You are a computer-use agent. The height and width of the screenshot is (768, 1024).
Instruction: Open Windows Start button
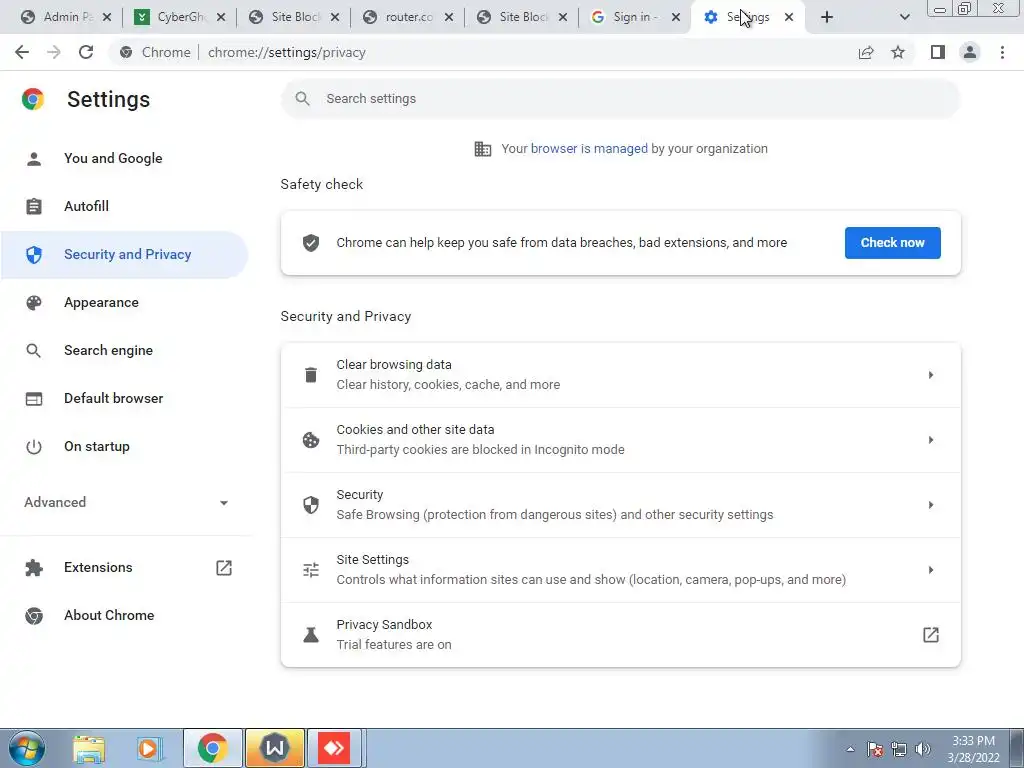[27, 748]
